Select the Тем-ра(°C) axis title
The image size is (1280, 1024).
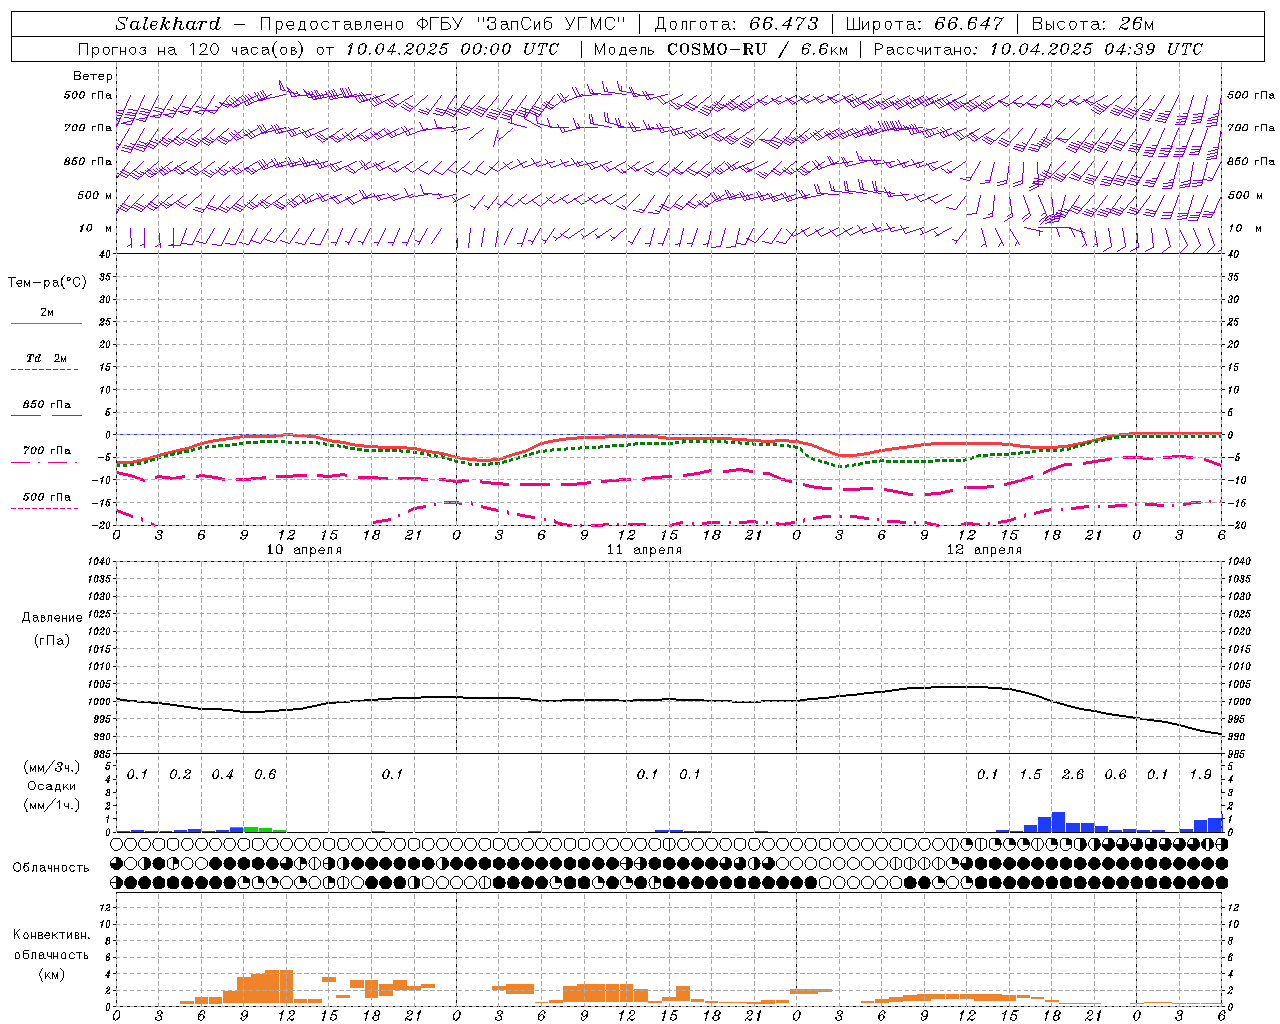coord(47,283)
